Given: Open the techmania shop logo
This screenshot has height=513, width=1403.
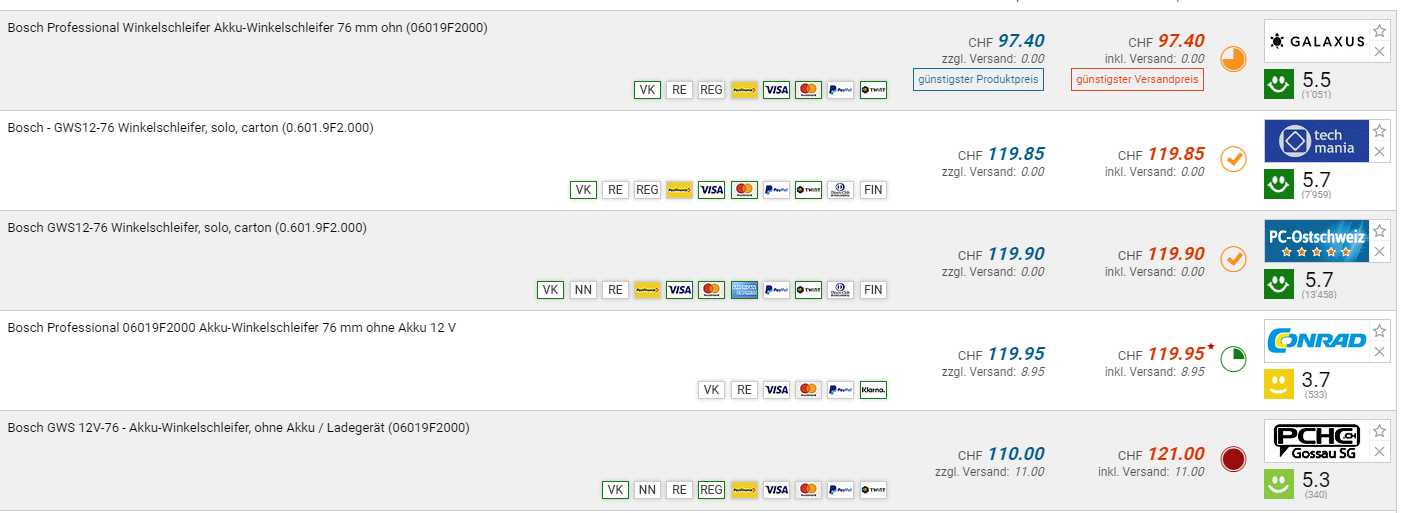Looking at the screenshot, I should (x=1314, y=141).
